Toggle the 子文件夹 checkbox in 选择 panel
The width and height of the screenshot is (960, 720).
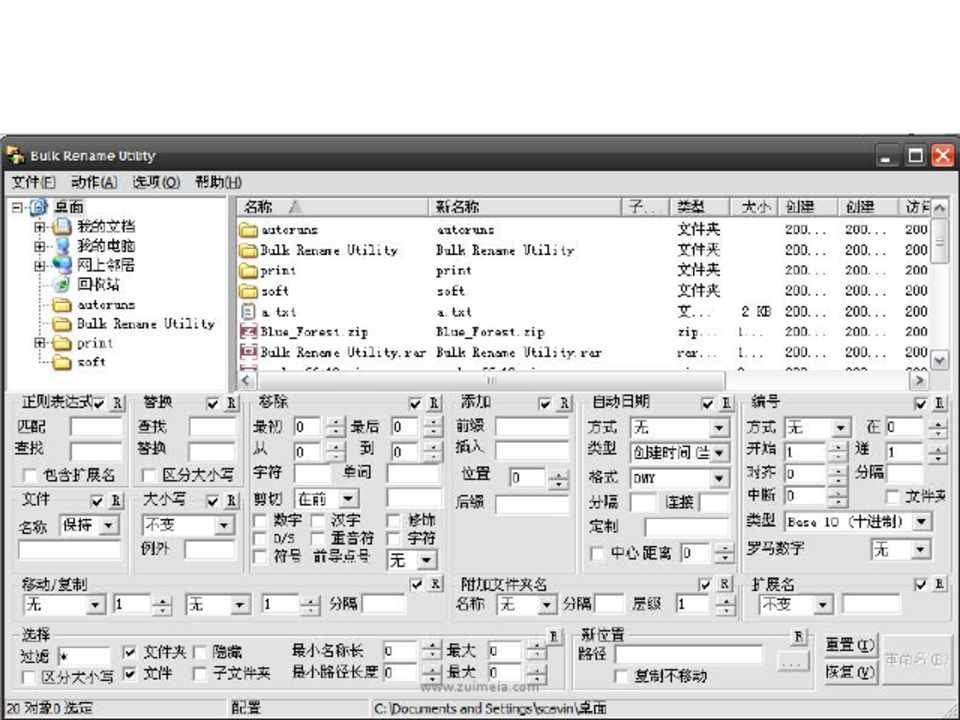tap(200, 674)
